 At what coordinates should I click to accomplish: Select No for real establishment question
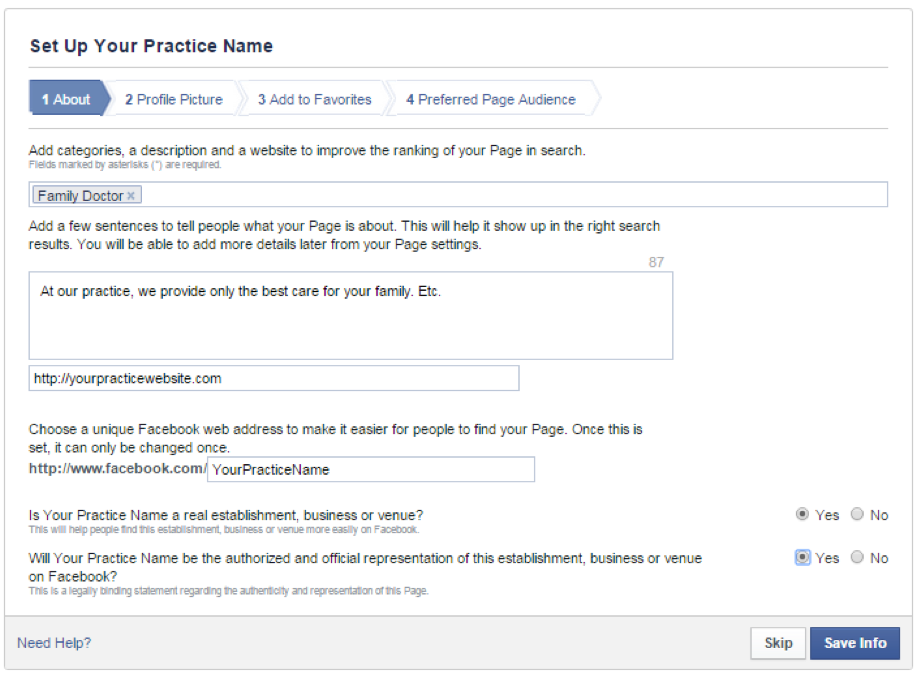tap(857, 514)
